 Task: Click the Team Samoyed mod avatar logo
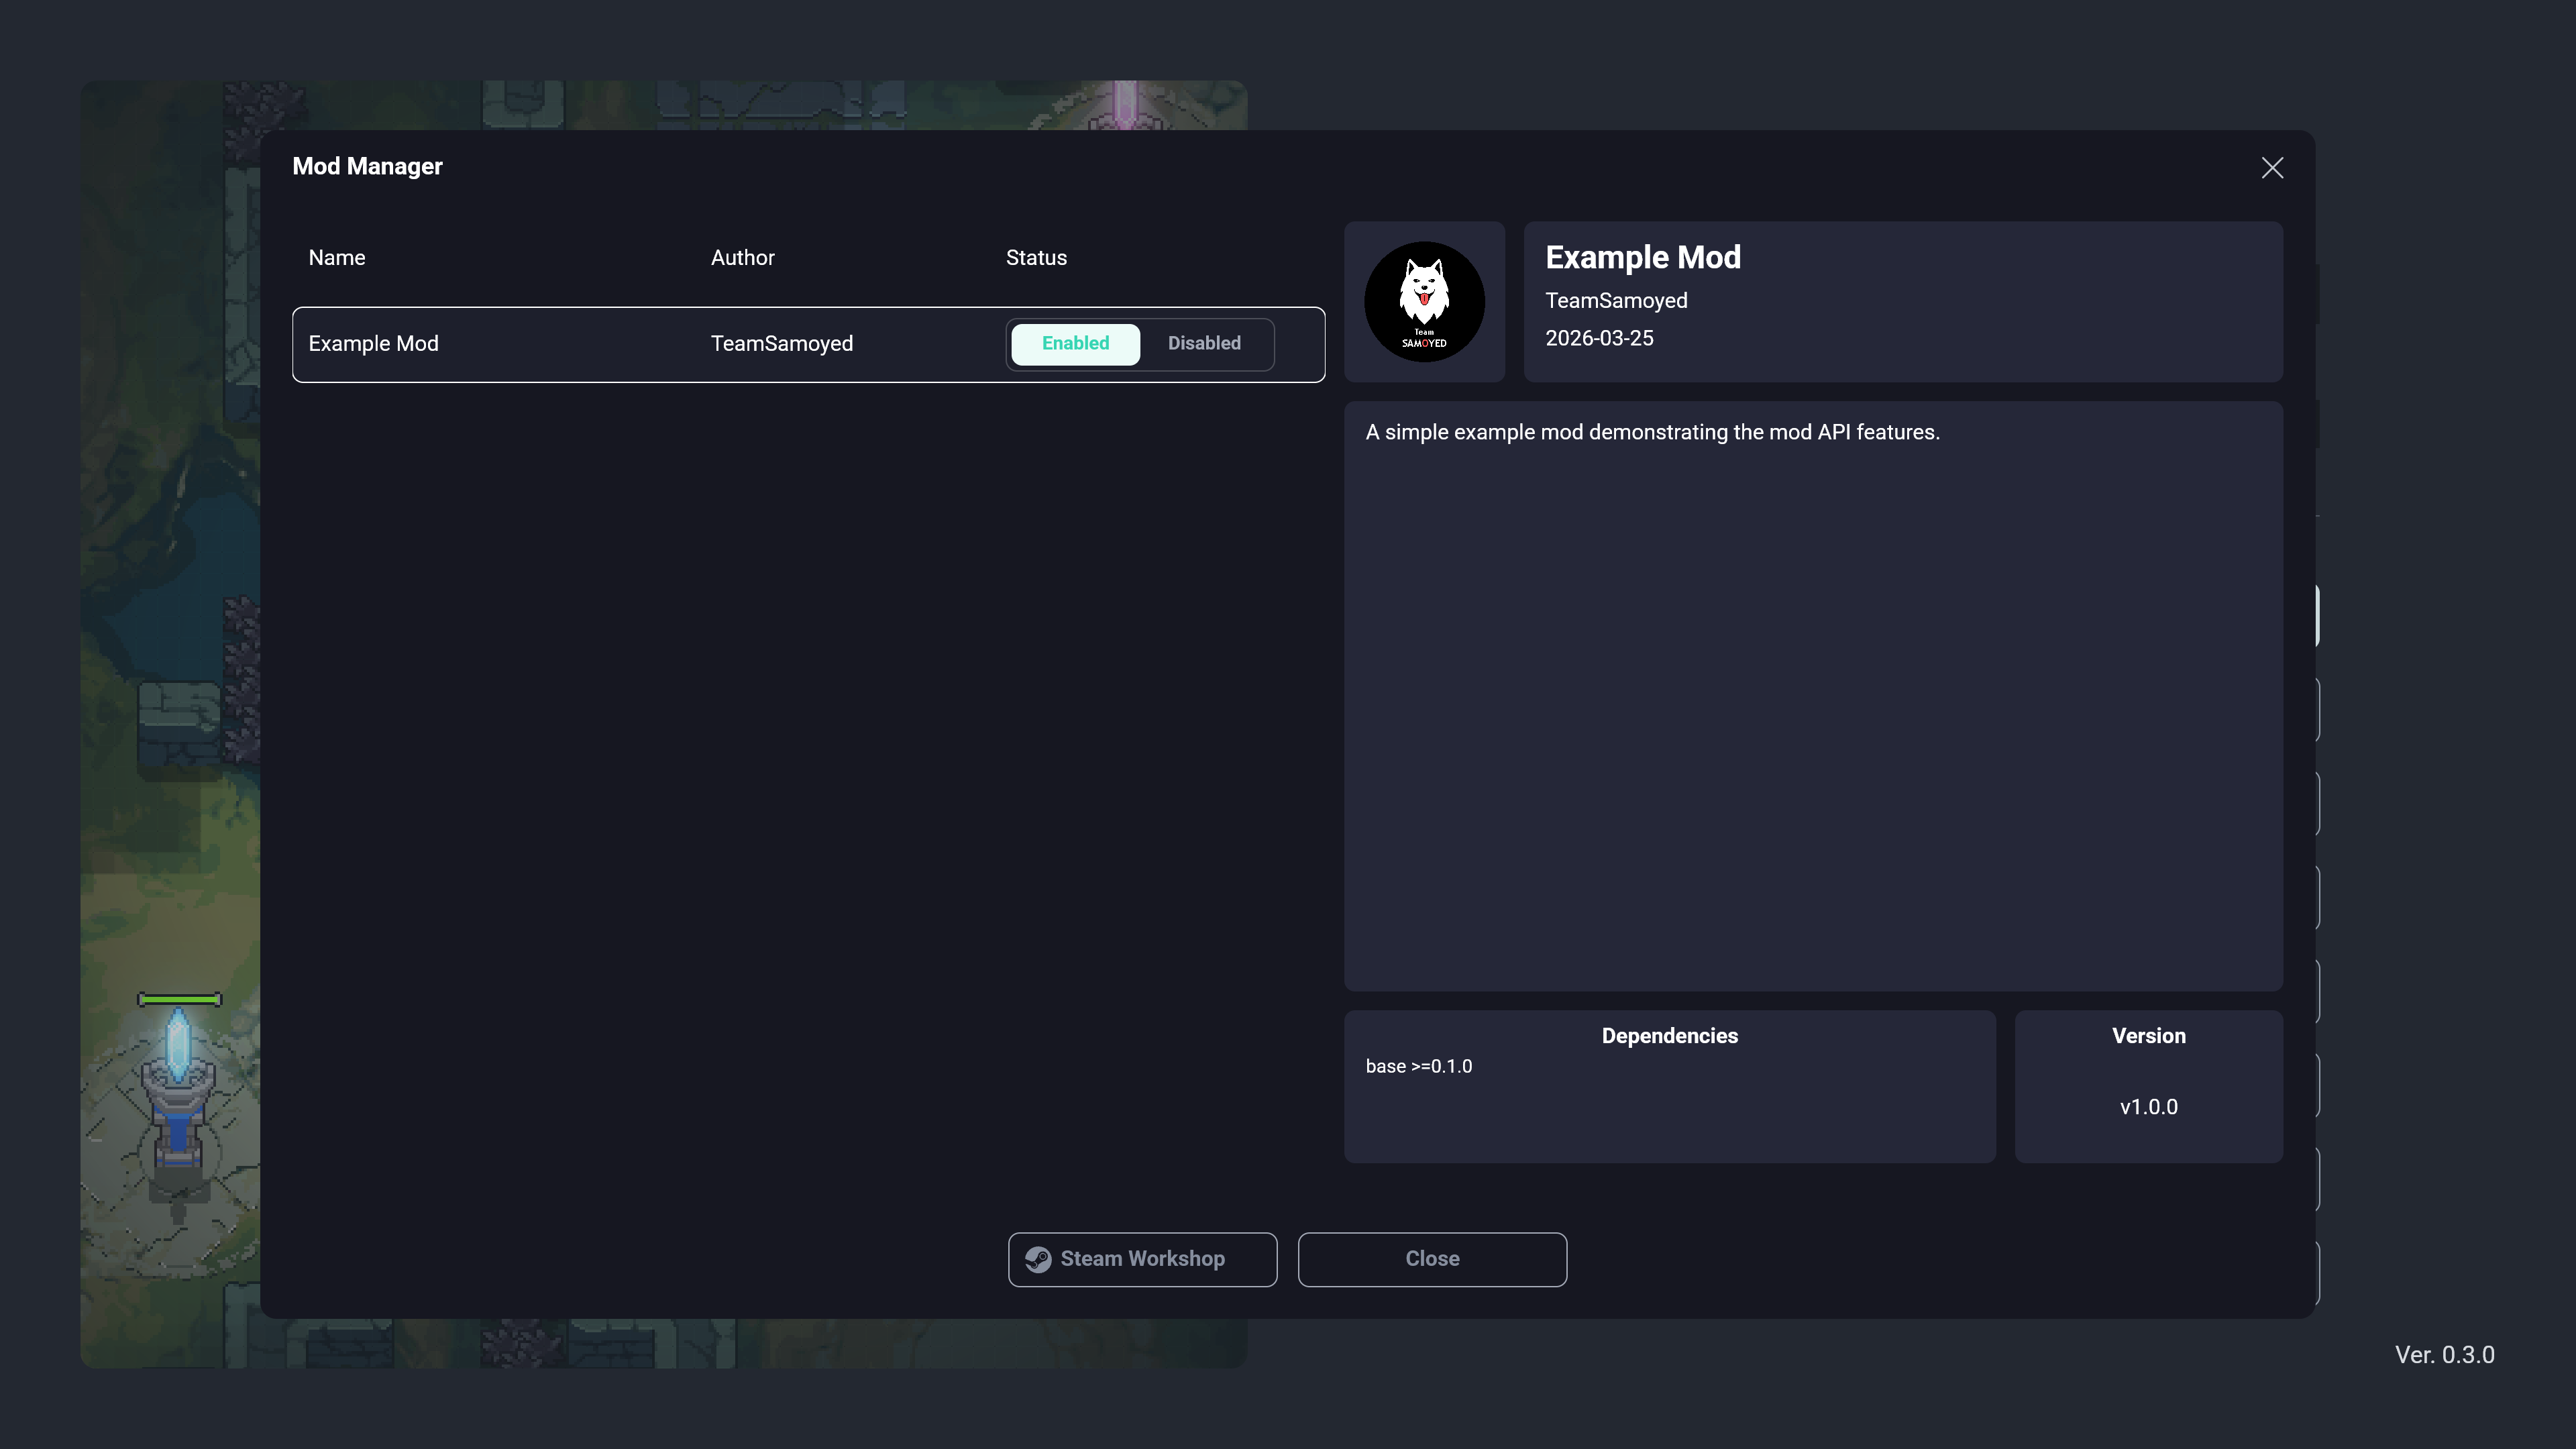(x=1424, y=301)
